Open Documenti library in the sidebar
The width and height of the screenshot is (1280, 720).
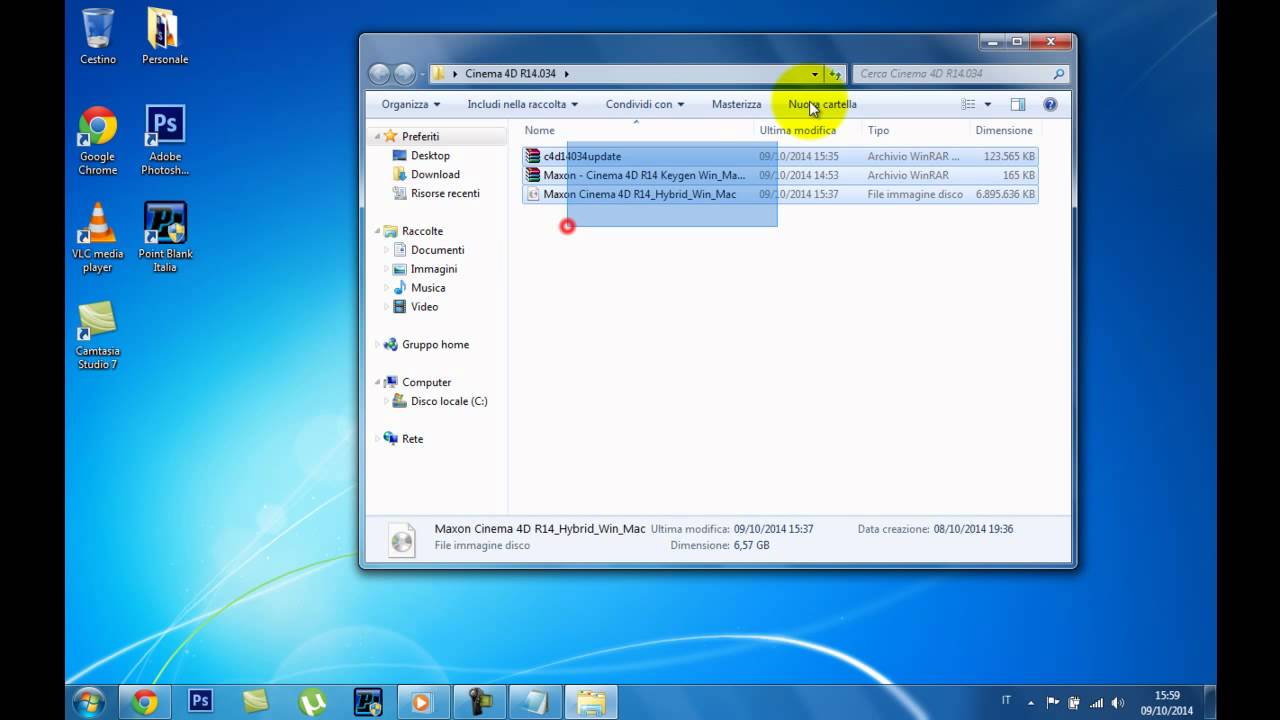[437, 250]
